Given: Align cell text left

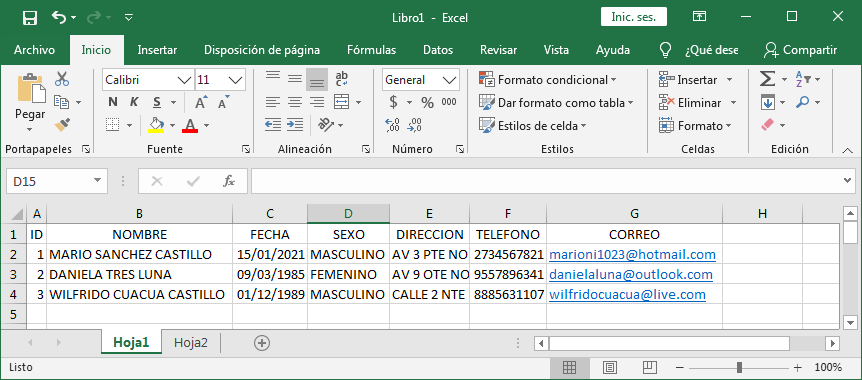Looking at the screenshot, I should point(273,102).
